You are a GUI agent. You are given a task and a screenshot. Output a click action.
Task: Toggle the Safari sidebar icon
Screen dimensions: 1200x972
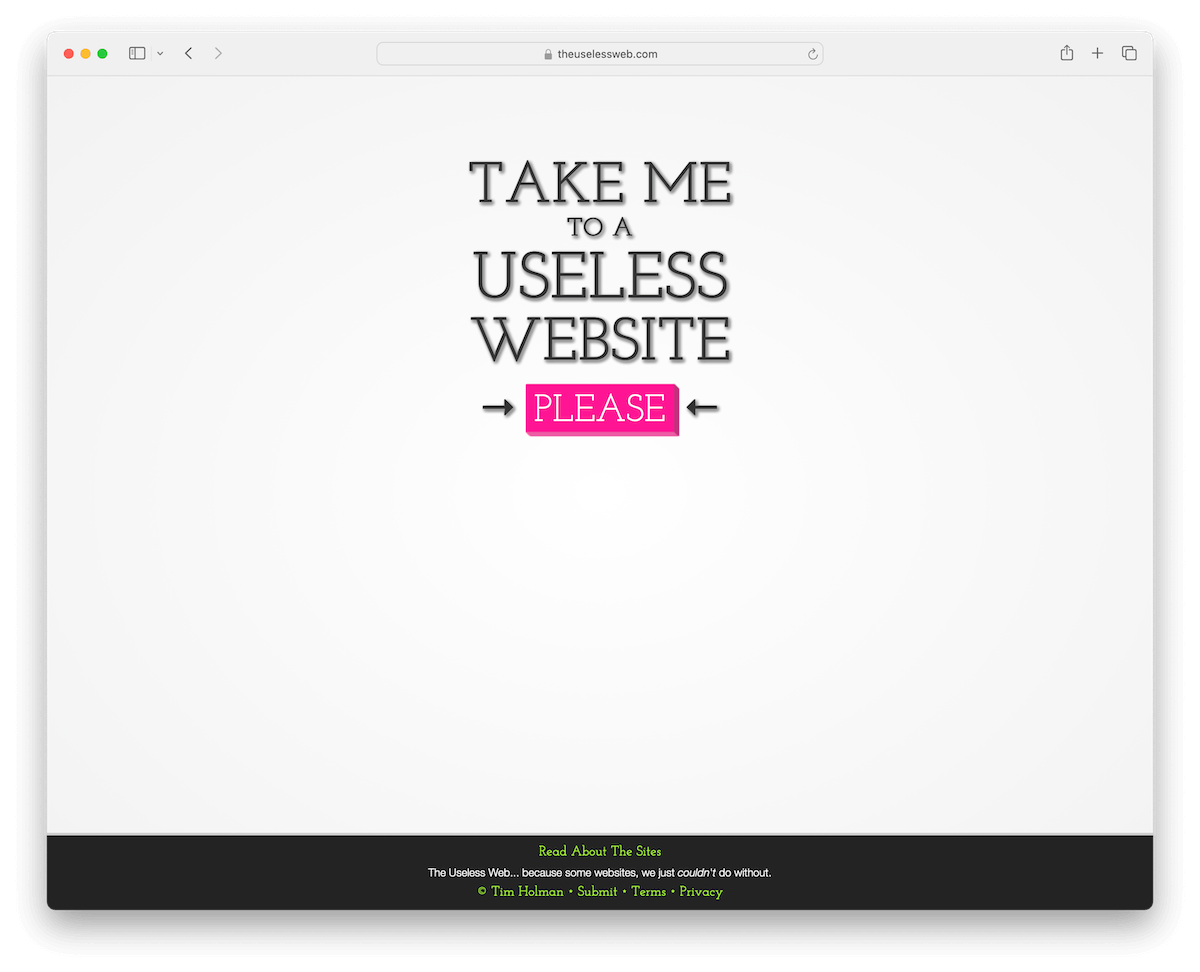click(137, 53)
